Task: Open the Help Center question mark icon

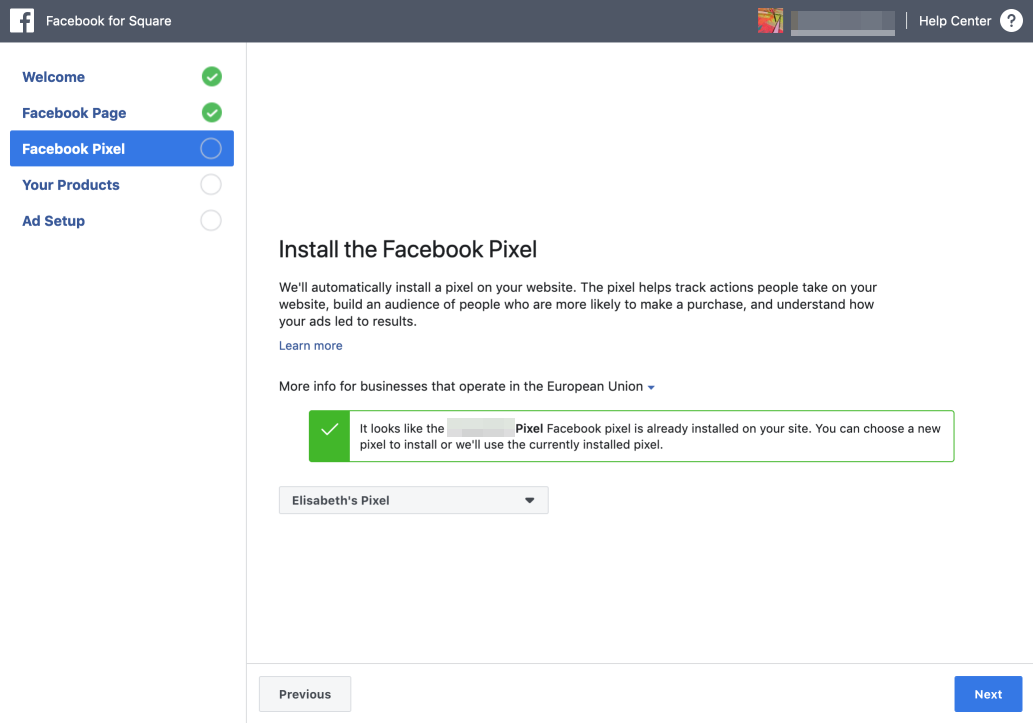Action: coord(1011,20)
